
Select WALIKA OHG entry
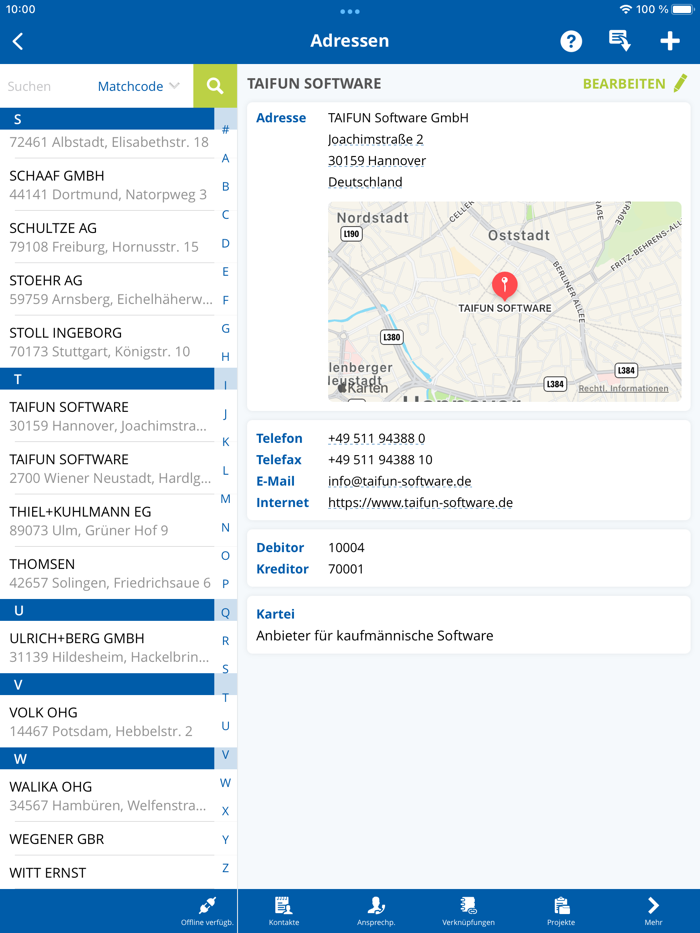point(107,796)
